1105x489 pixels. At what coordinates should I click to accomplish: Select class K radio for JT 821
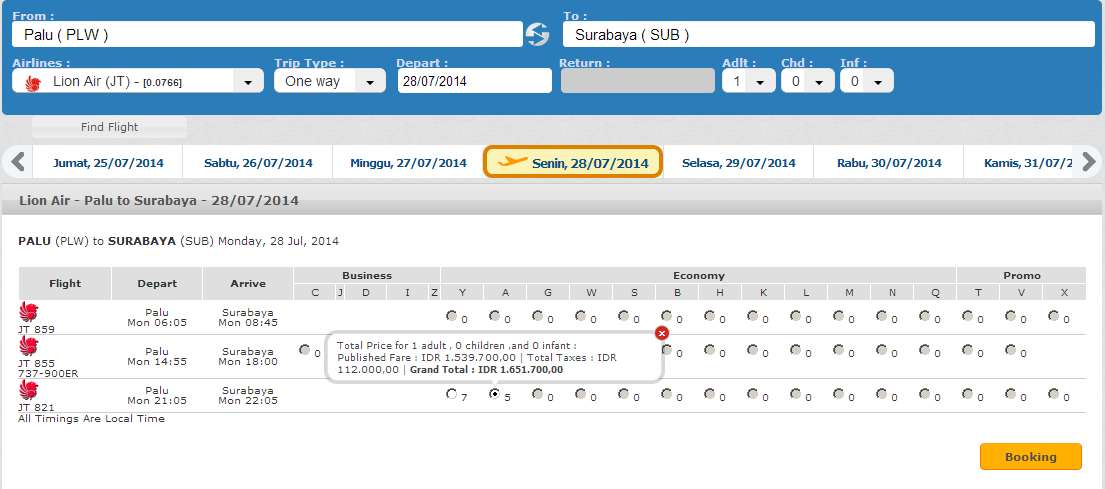[753, 394]
